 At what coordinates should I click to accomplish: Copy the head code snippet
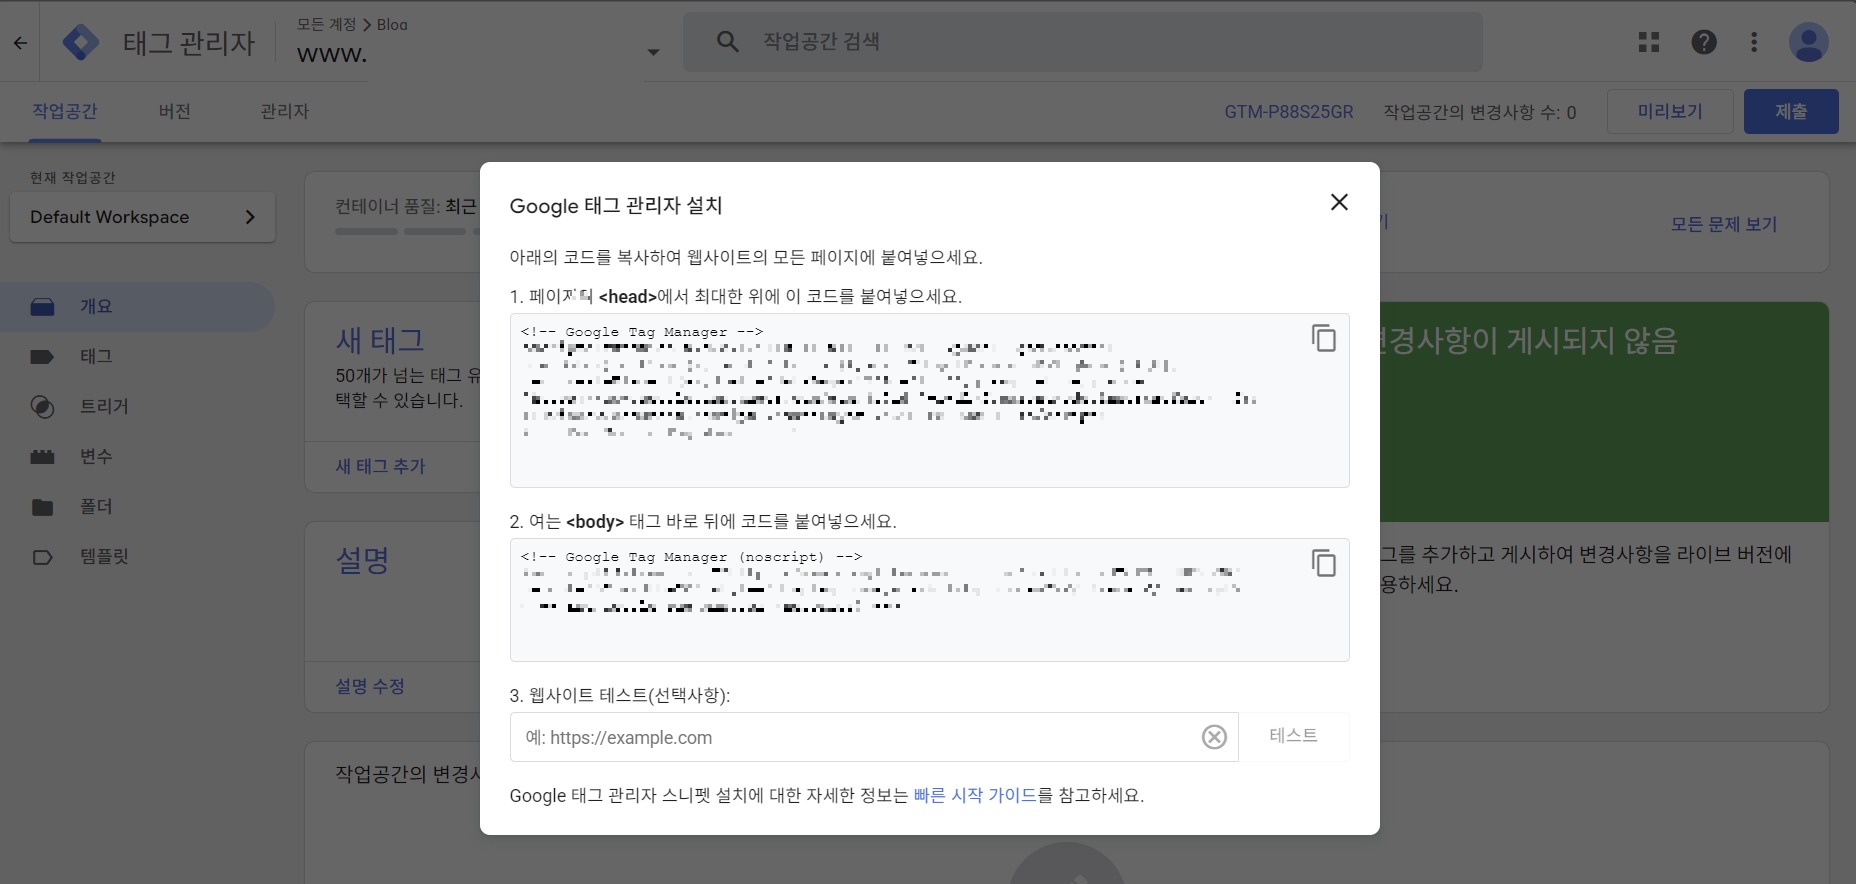[x=1324, y=338]
